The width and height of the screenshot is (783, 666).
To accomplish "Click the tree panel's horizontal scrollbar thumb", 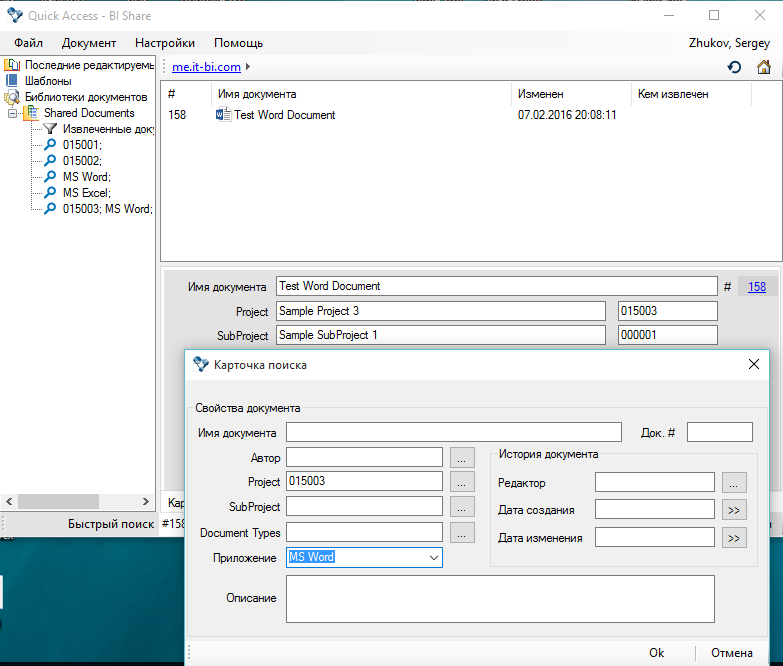I will point(58,501).
